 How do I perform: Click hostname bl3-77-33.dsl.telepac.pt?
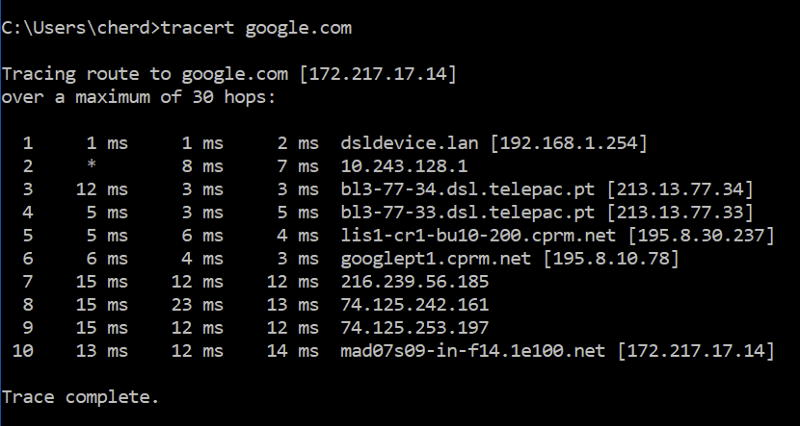pyautogui.click(x=468, y=212)
